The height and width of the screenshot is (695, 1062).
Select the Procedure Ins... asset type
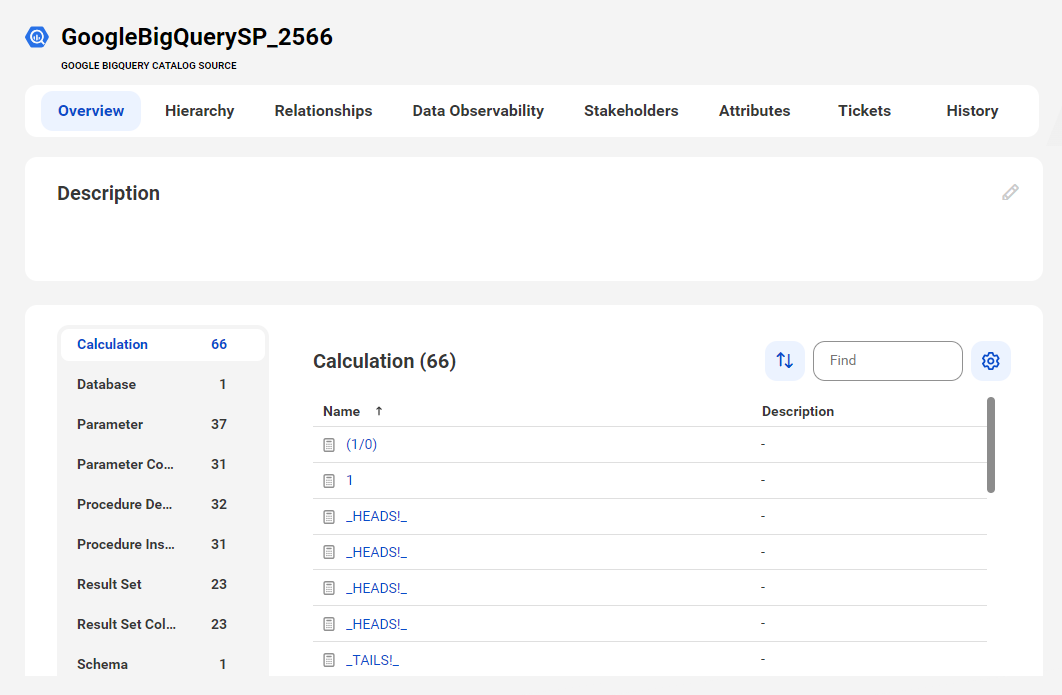[x=163, y=544]
